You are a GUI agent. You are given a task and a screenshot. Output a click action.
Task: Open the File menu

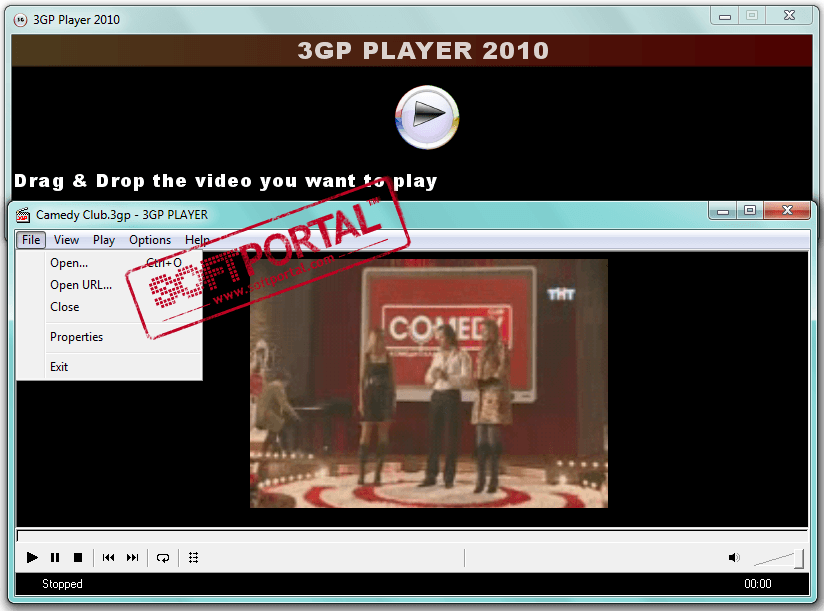click(31, 240)
